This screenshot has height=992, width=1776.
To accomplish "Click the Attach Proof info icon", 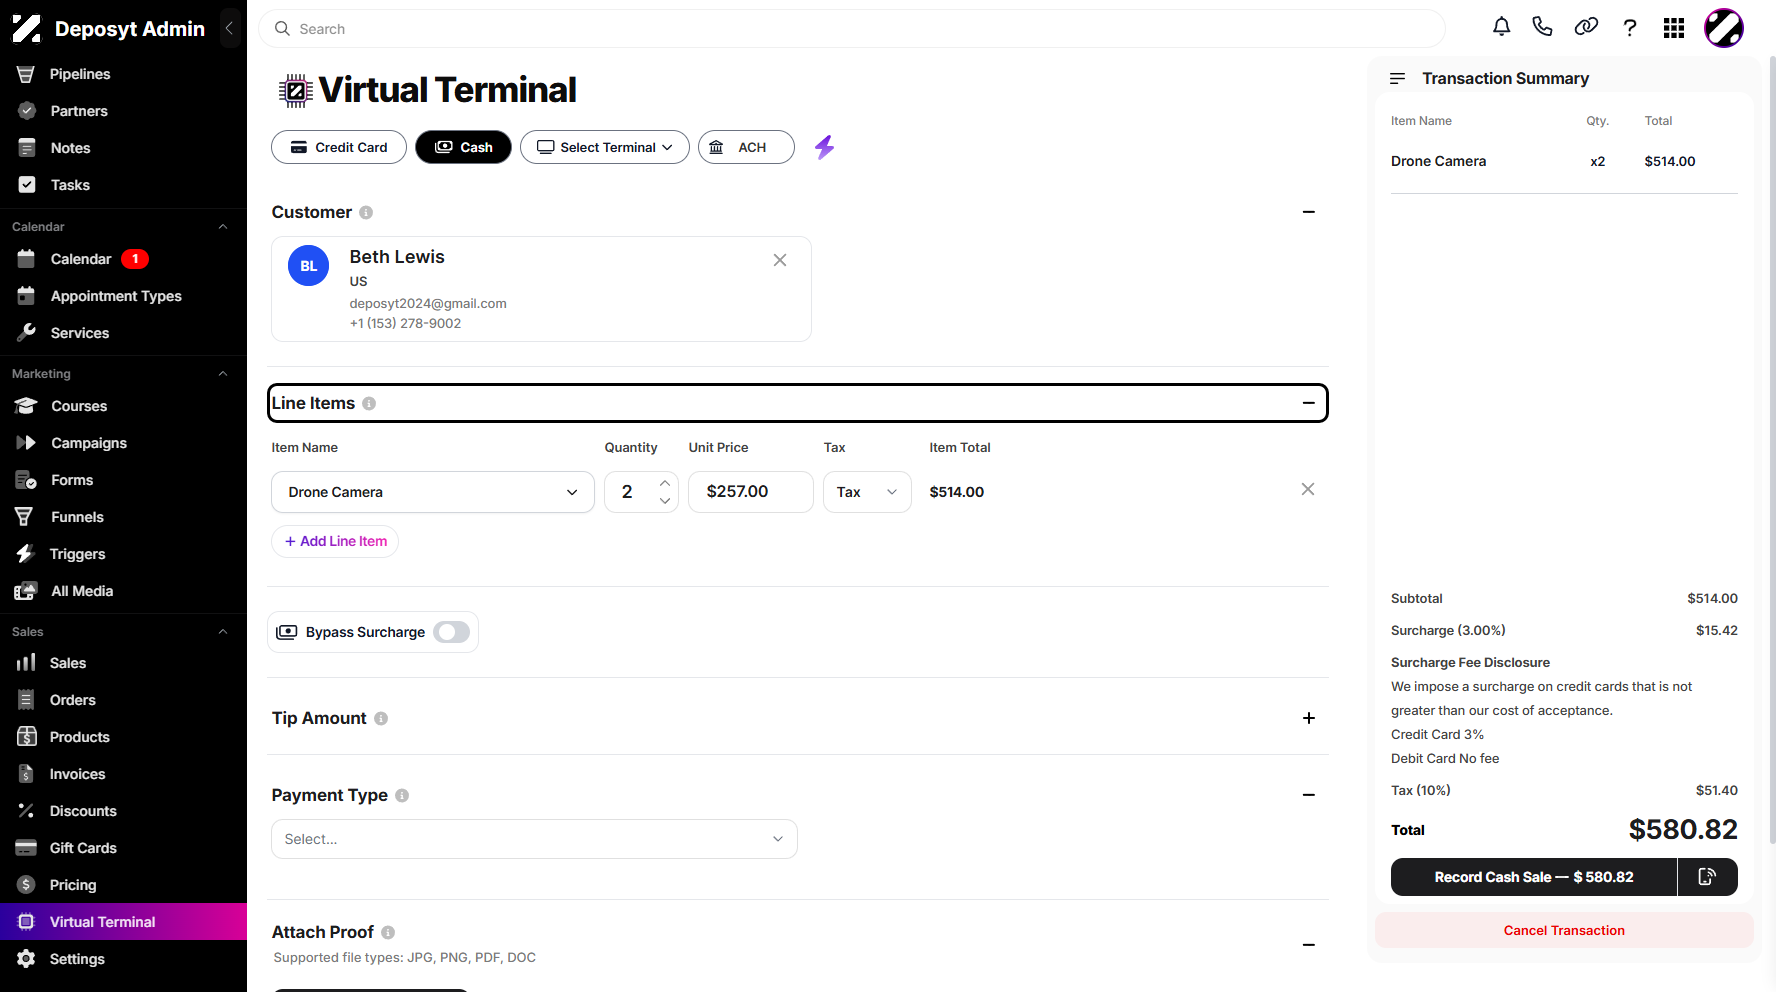I will [x=388, y=932].
